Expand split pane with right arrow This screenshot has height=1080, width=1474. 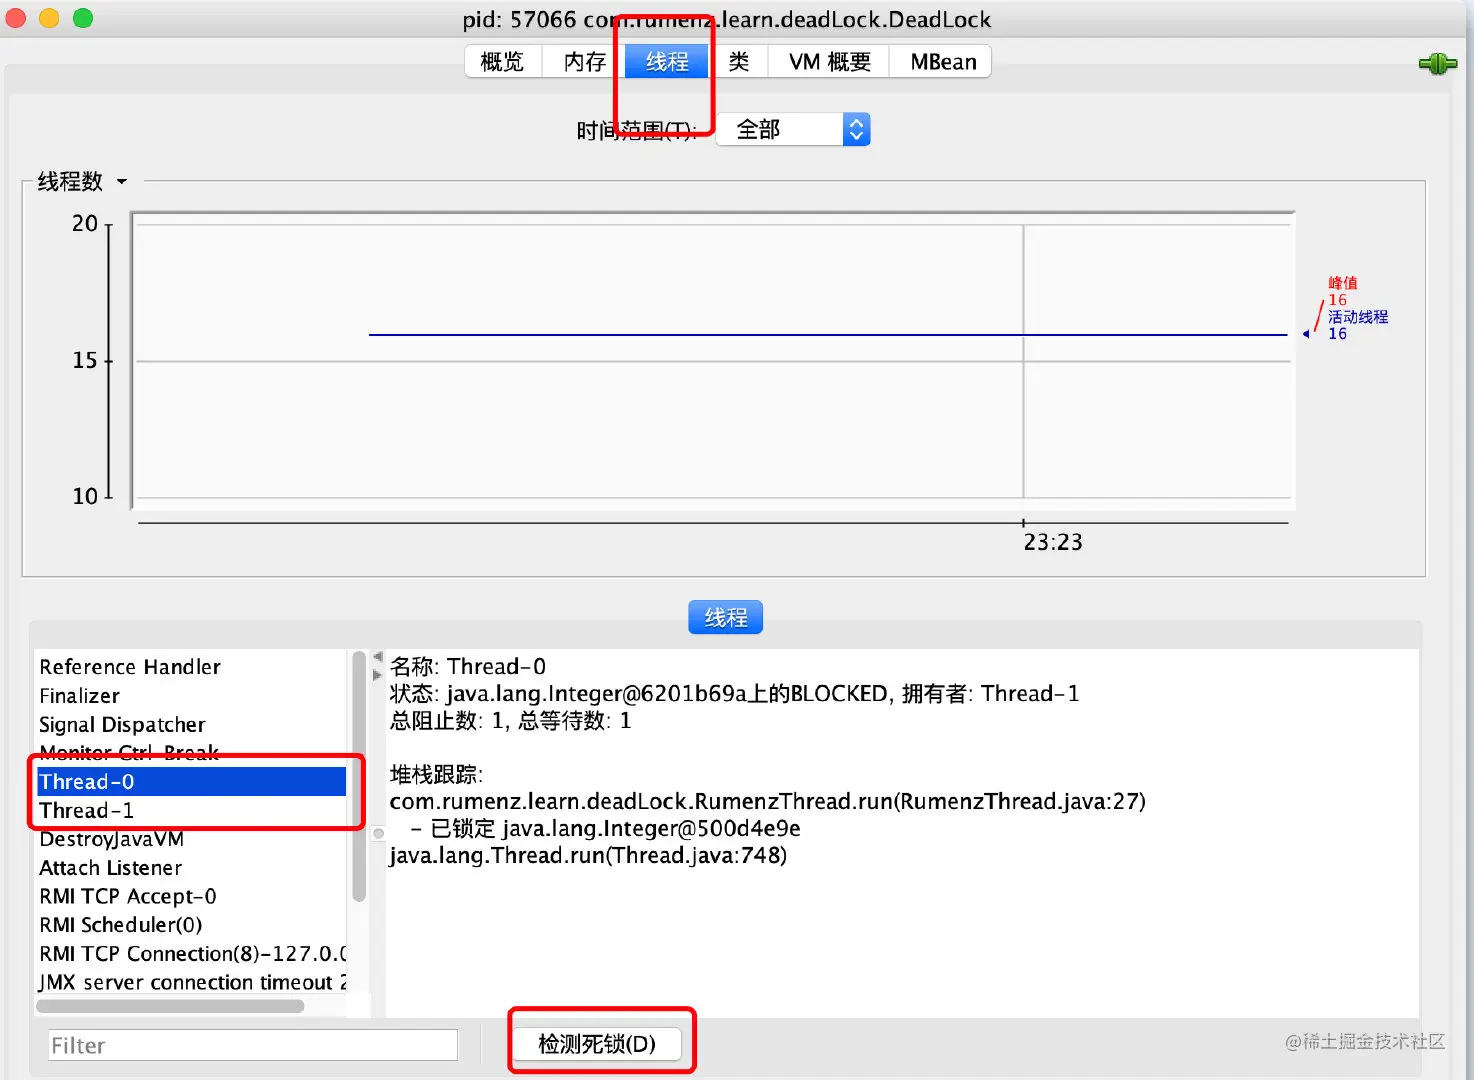378,675
